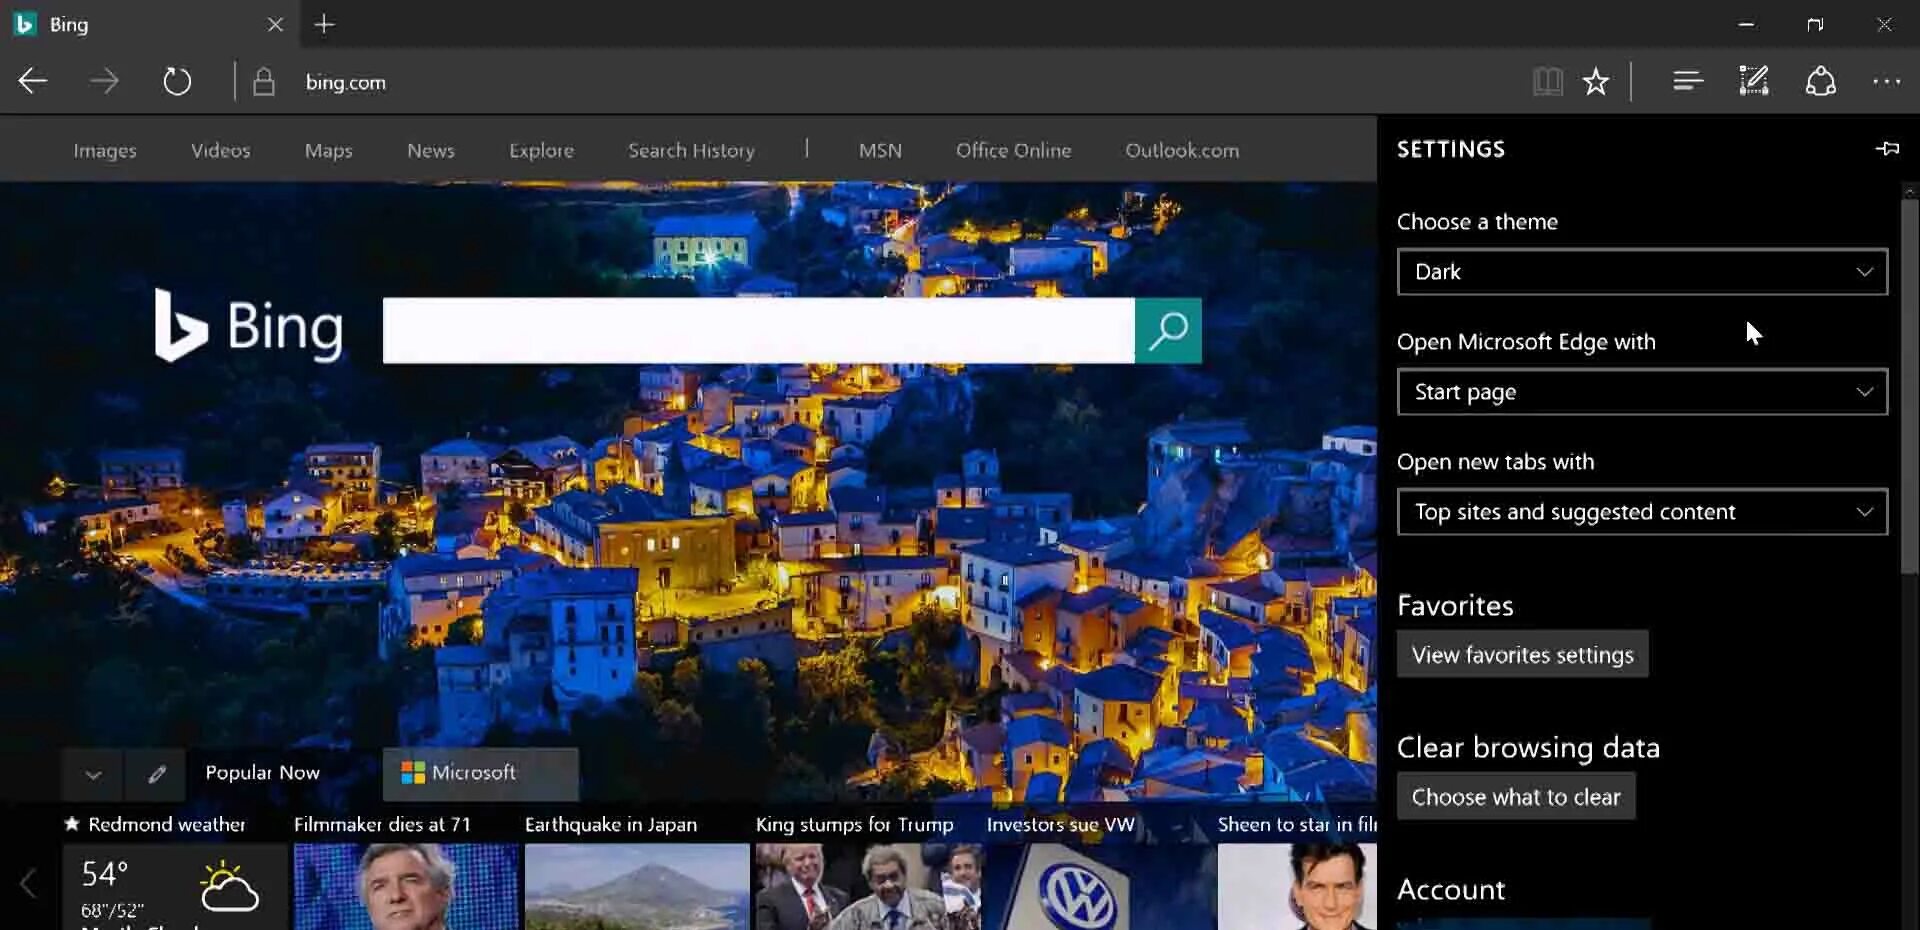Image resolution: width=1920 pixels, height=930 pixels.
Task: Collapse the Popular Now strip
Action: point(91,774)
